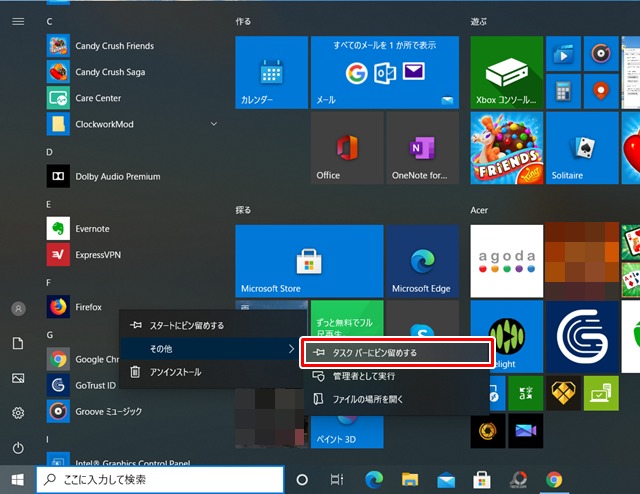Click the taskbar search box
Image resolution: width=640 pixels, height=494 pixels.
click(160, 480)
